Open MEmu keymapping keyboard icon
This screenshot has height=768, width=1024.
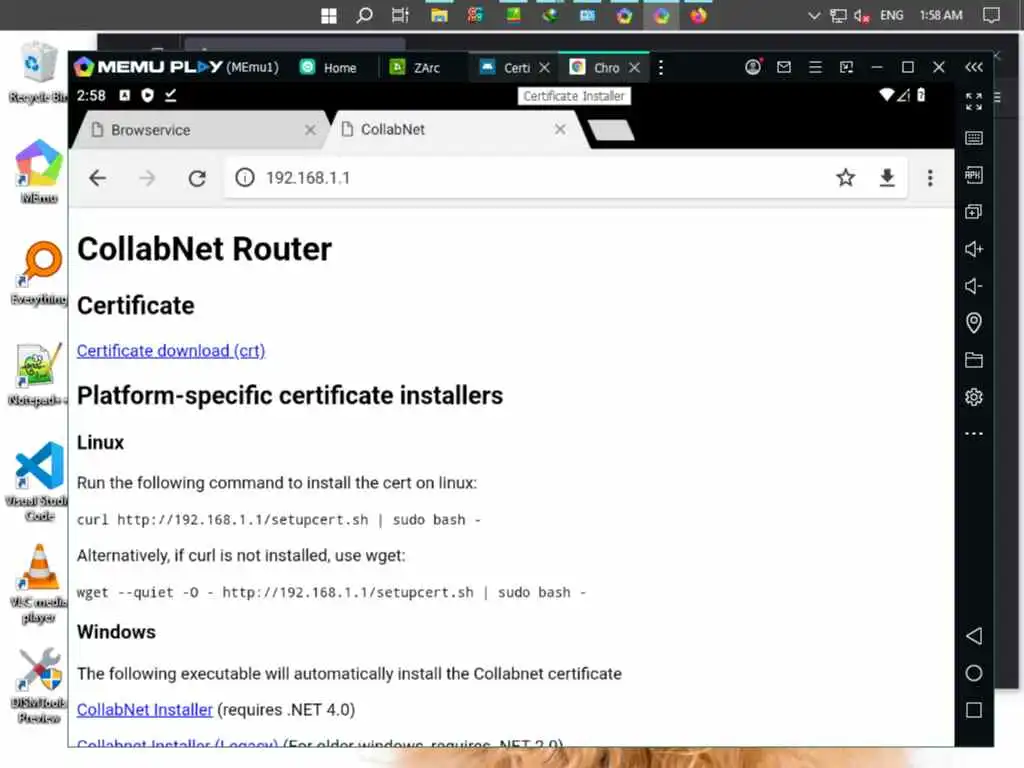pos(974,138)
